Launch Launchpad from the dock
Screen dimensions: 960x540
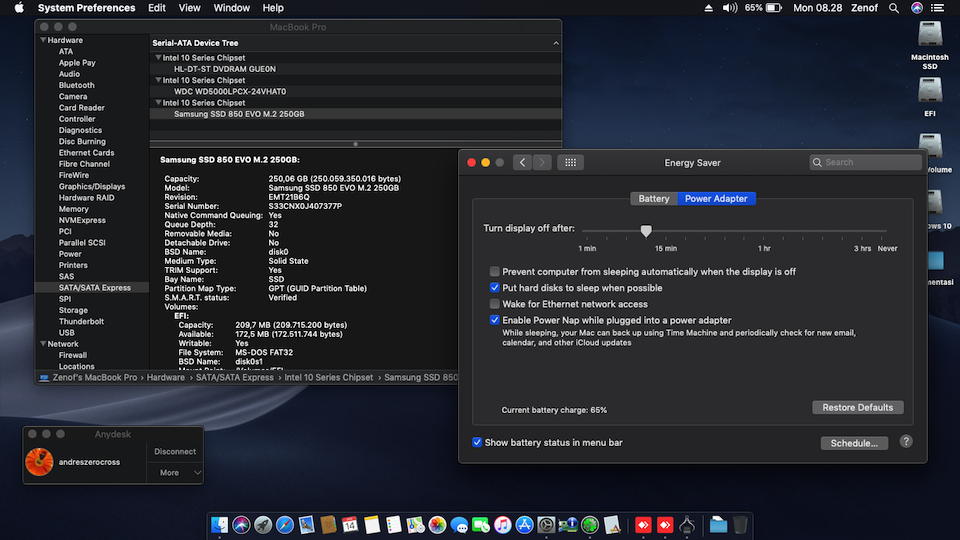click(263, 525)
